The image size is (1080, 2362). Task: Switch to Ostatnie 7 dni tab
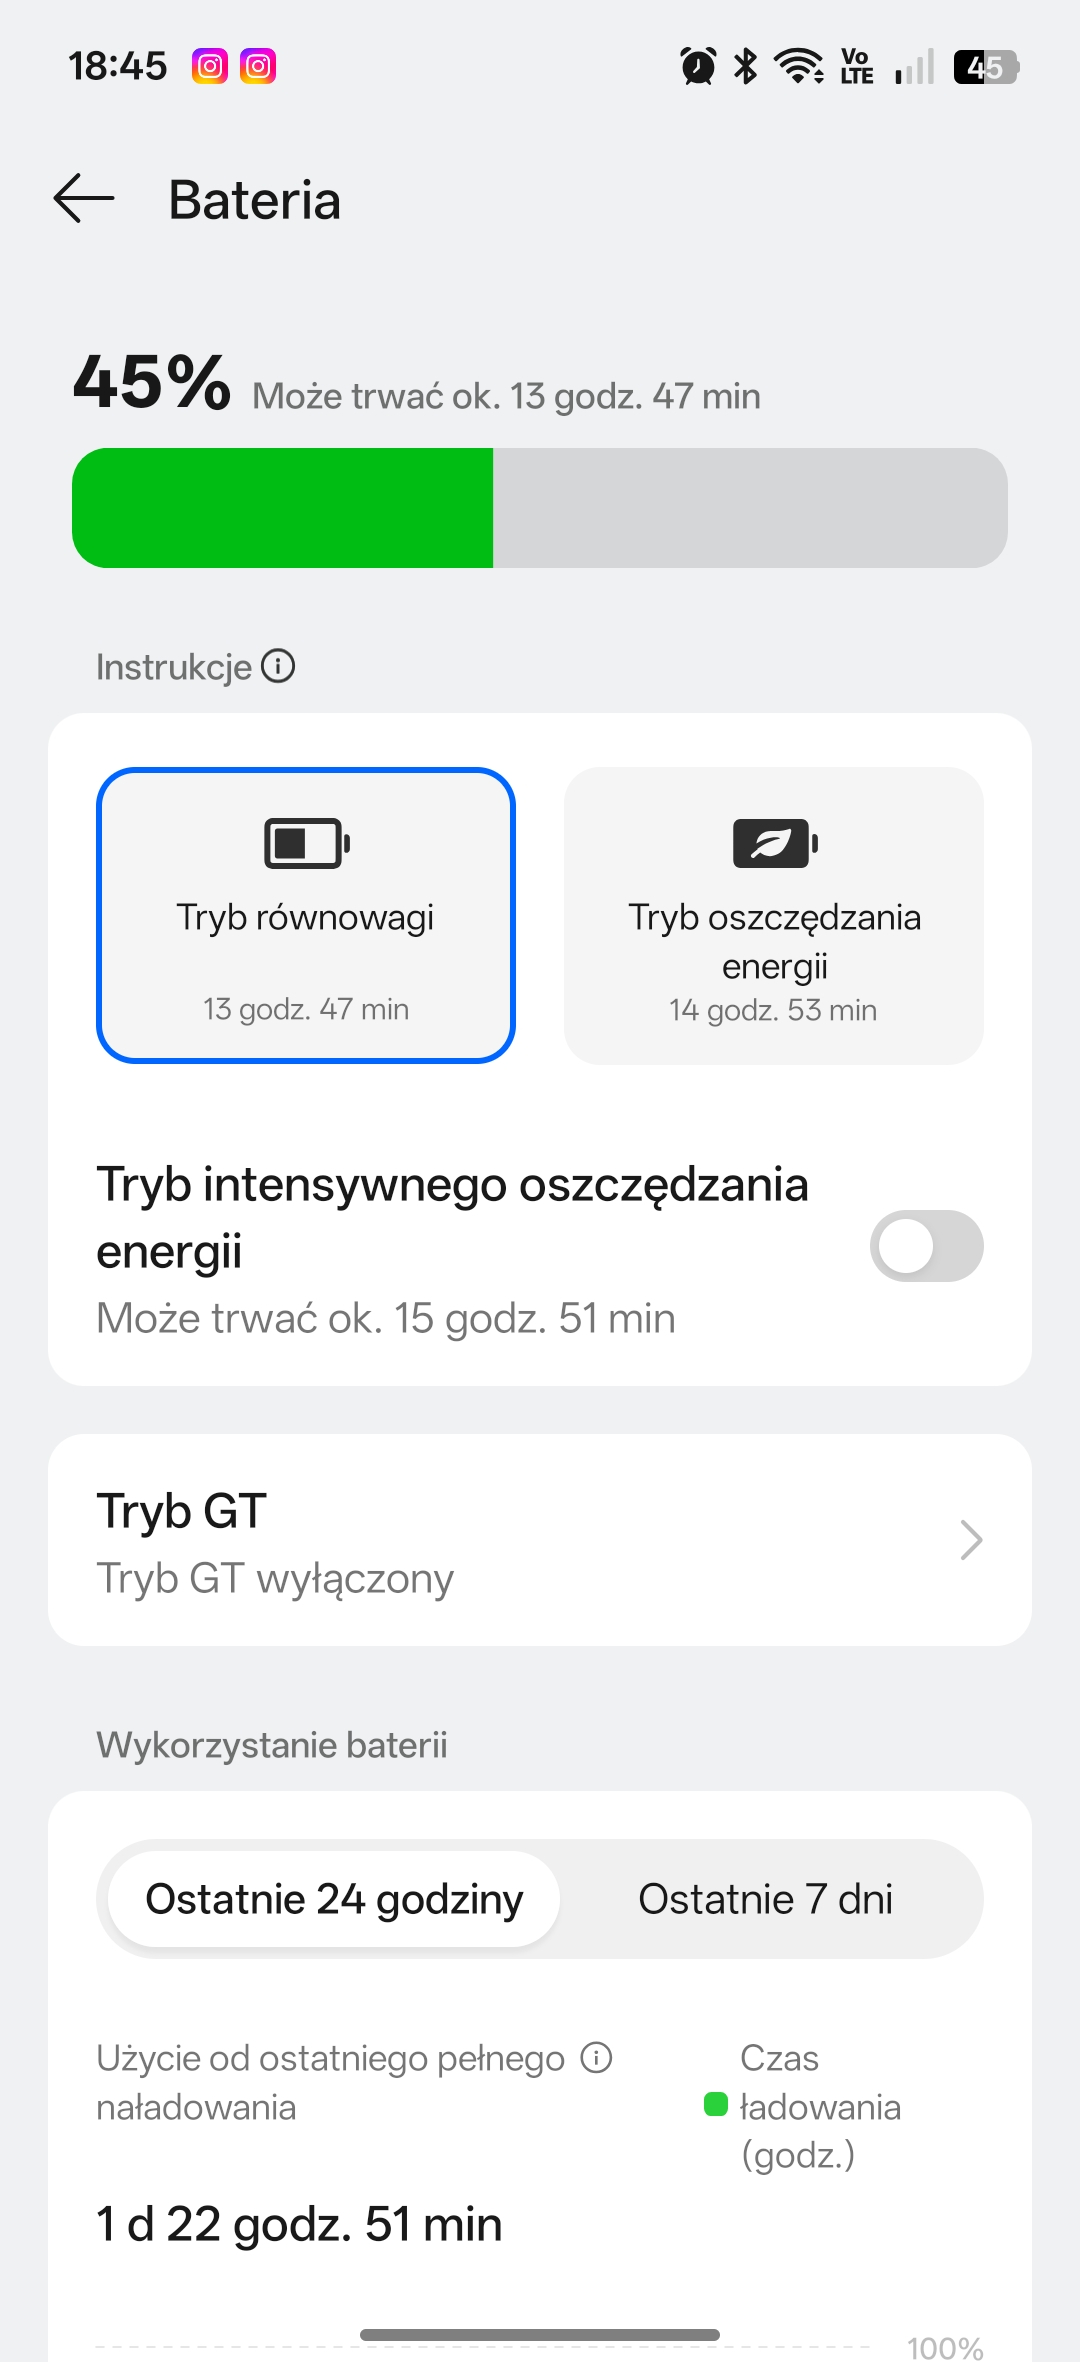765,1899
